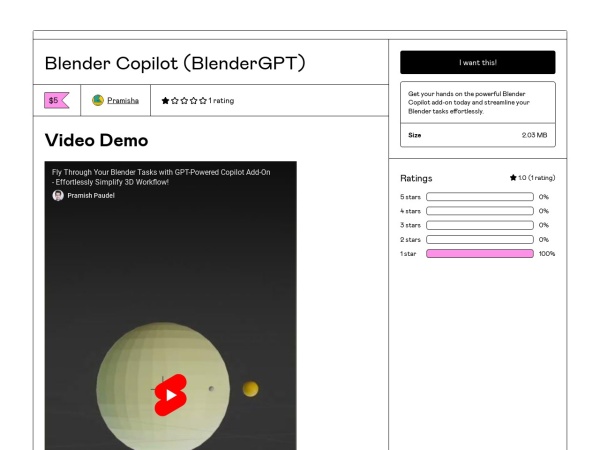Click the 'I want this!' button
Screen dimensions: 600x450
(478, 62)
